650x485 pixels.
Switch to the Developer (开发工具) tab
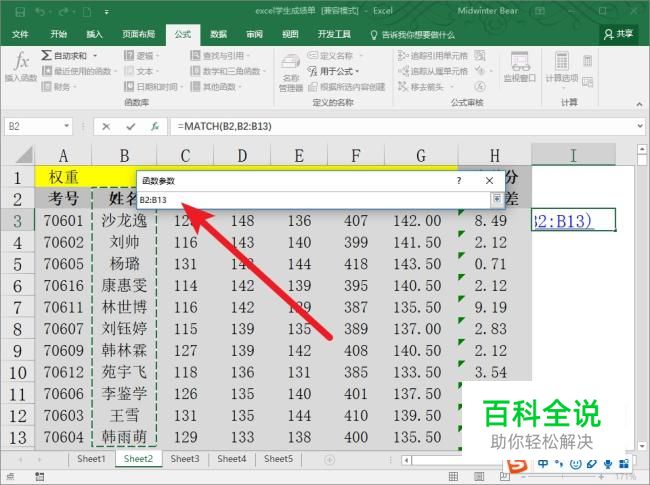point(334,34)
